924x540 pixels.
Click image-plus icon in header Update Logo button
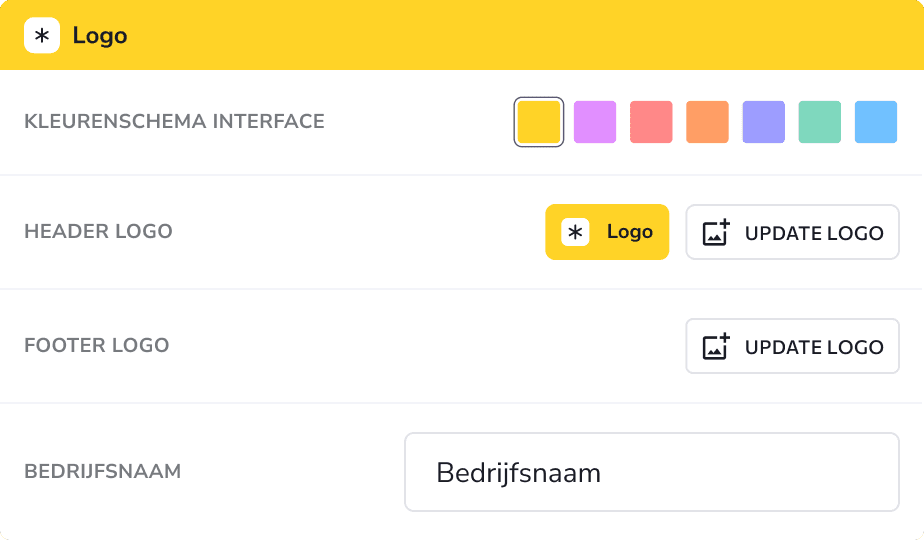716,232
